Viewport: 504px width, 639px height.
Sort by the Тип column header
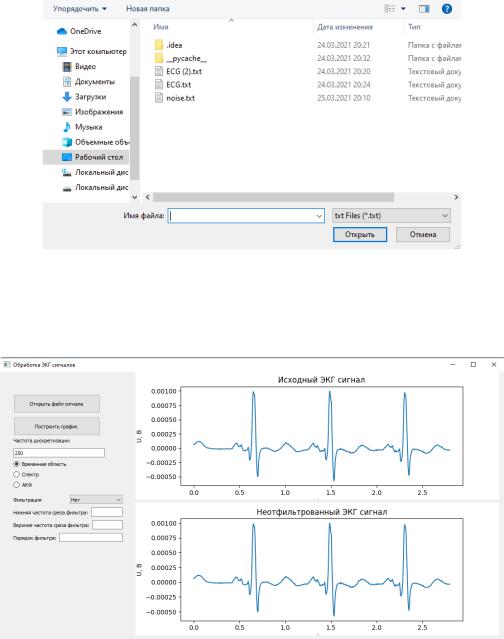coord(414,27)
